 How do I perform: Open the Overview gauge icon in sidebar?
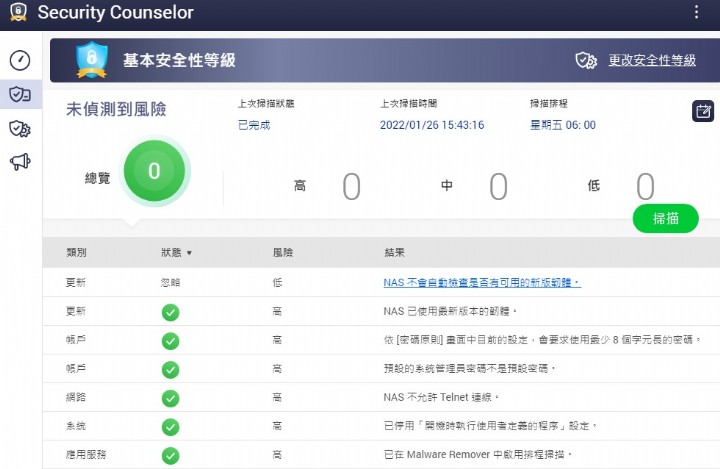[x=20, y=60]
